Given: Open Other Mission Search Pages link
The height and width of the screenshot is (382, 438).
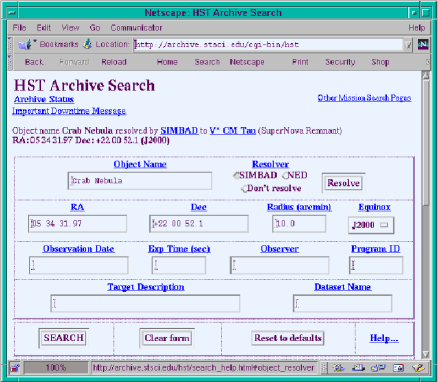Looking at the screenshot, I should tap(364, 98).
